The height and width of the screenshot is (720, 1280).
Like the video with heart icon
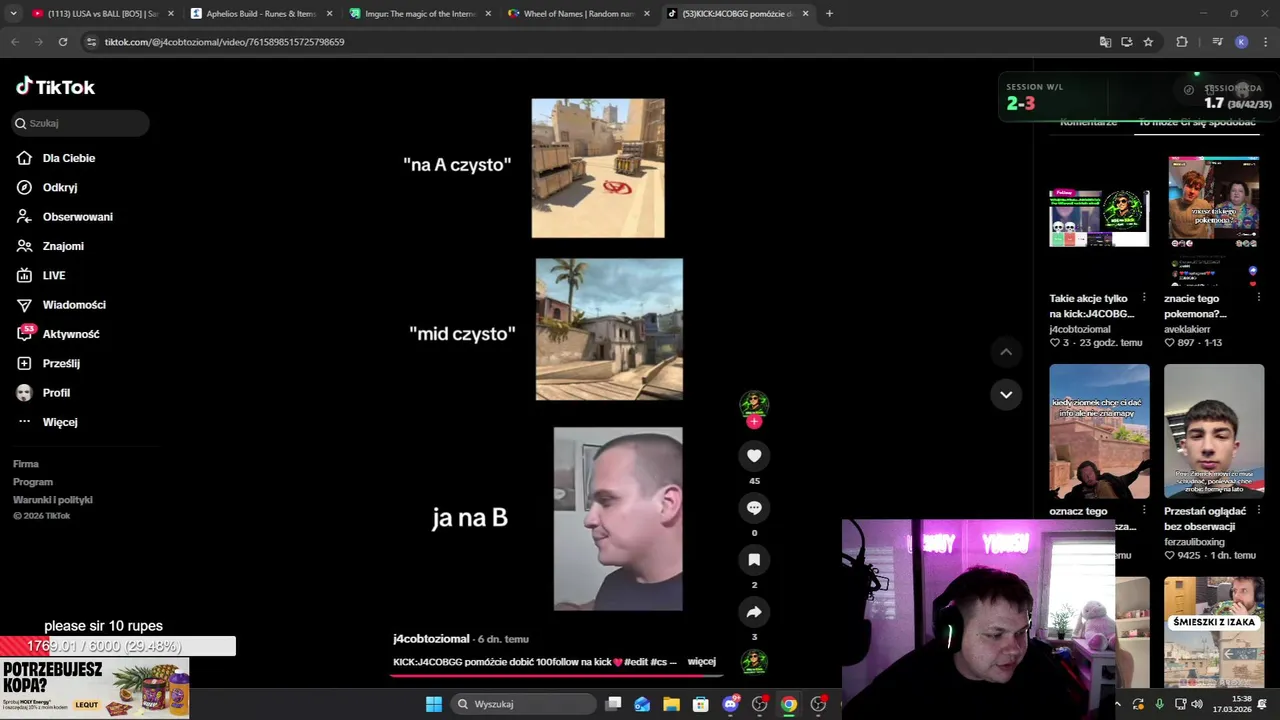[754, 456]
